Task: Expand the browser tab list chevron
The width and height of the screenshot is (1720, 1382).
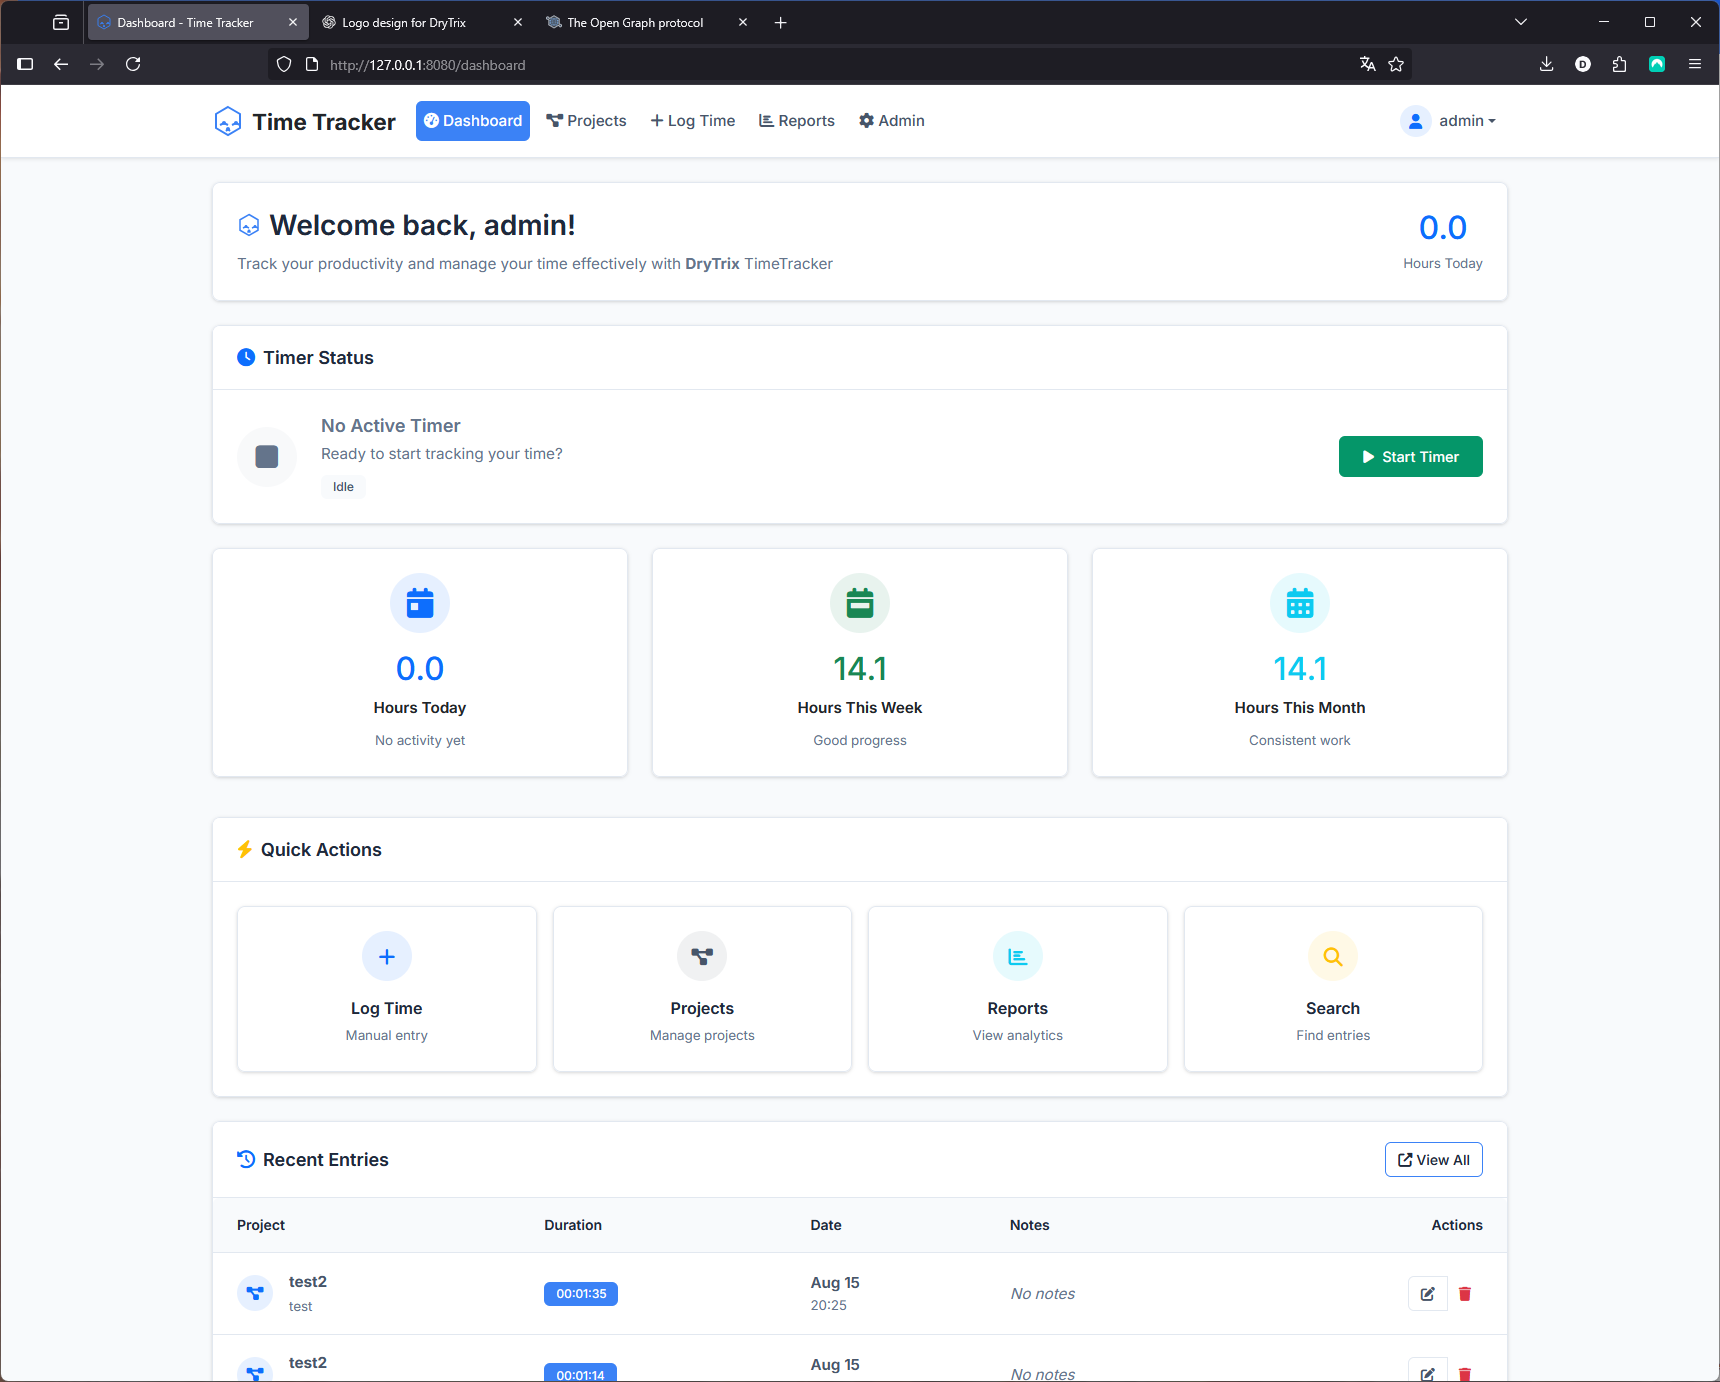Action: [1520, 21]
